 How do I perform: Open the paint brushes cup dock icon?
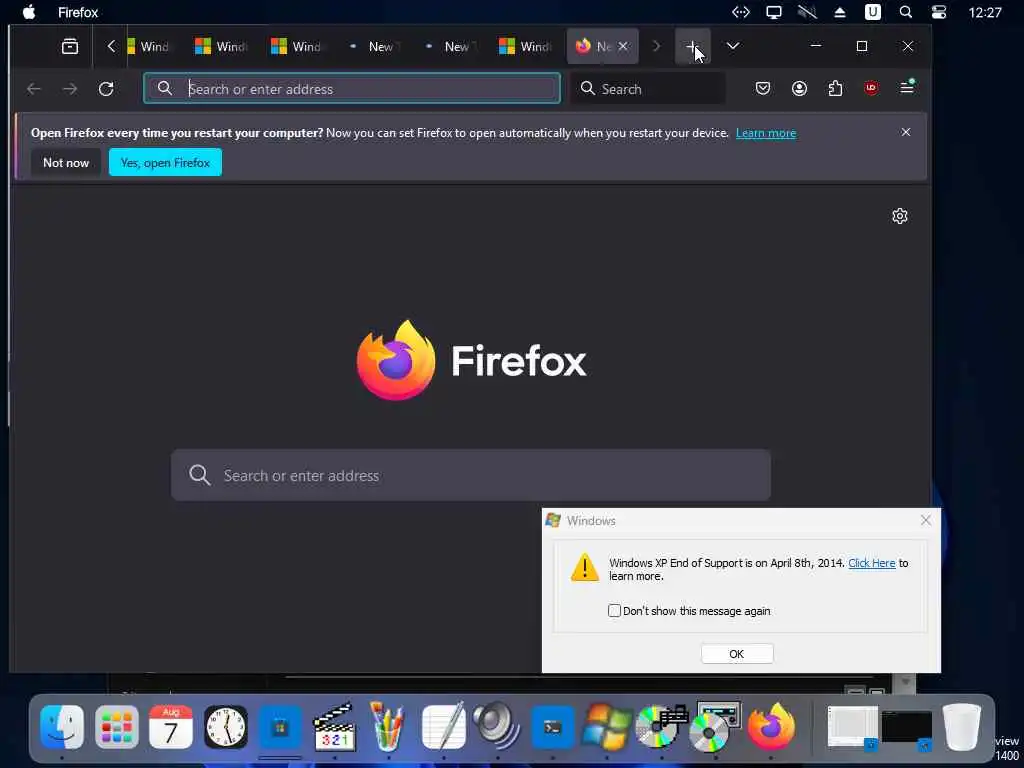click(x=388, y=726)
